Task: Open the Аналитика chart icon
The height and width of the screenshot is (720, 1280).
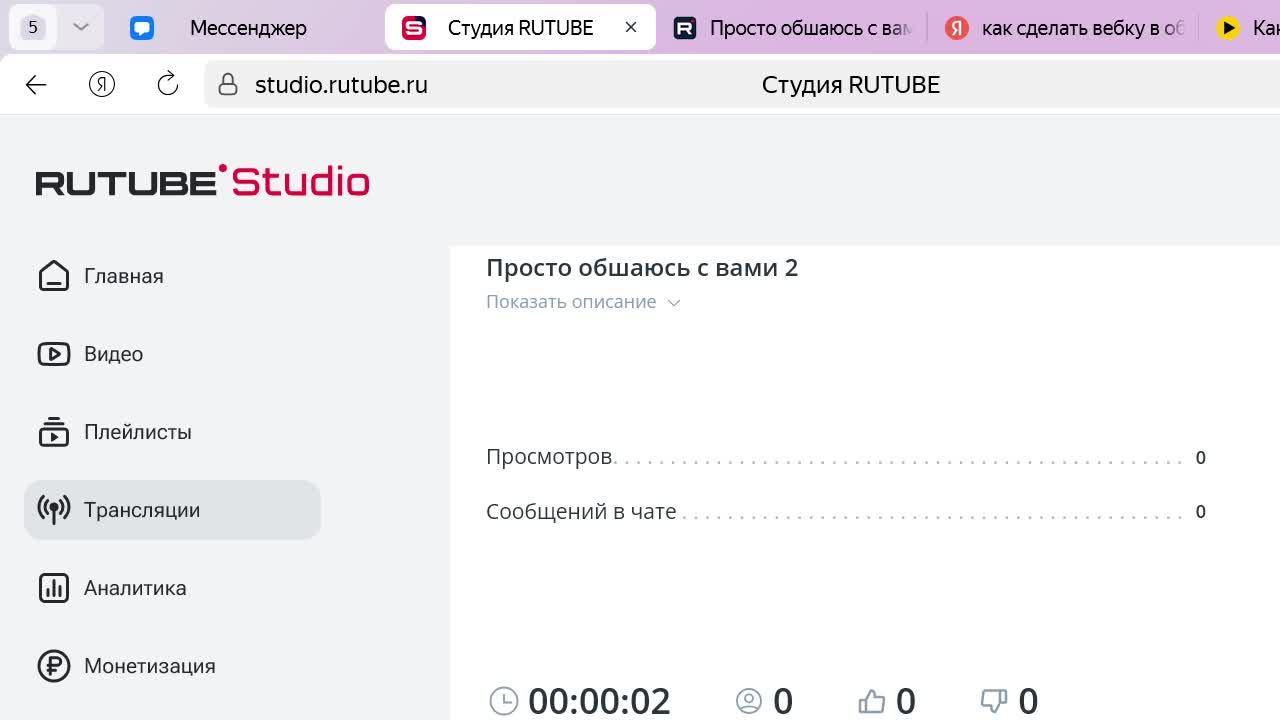Action: pos(54,588)
